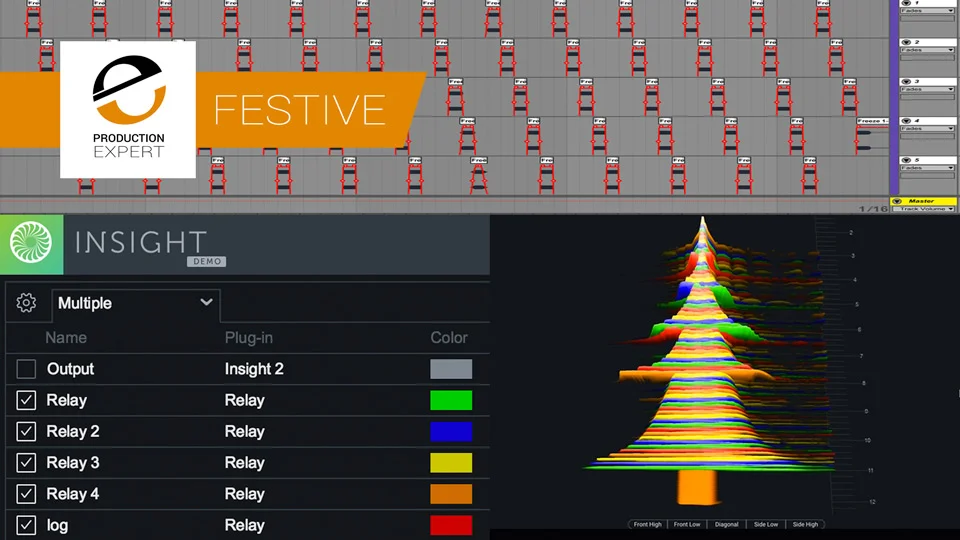Uncheck the log row checkbox

tap(26, 525)
